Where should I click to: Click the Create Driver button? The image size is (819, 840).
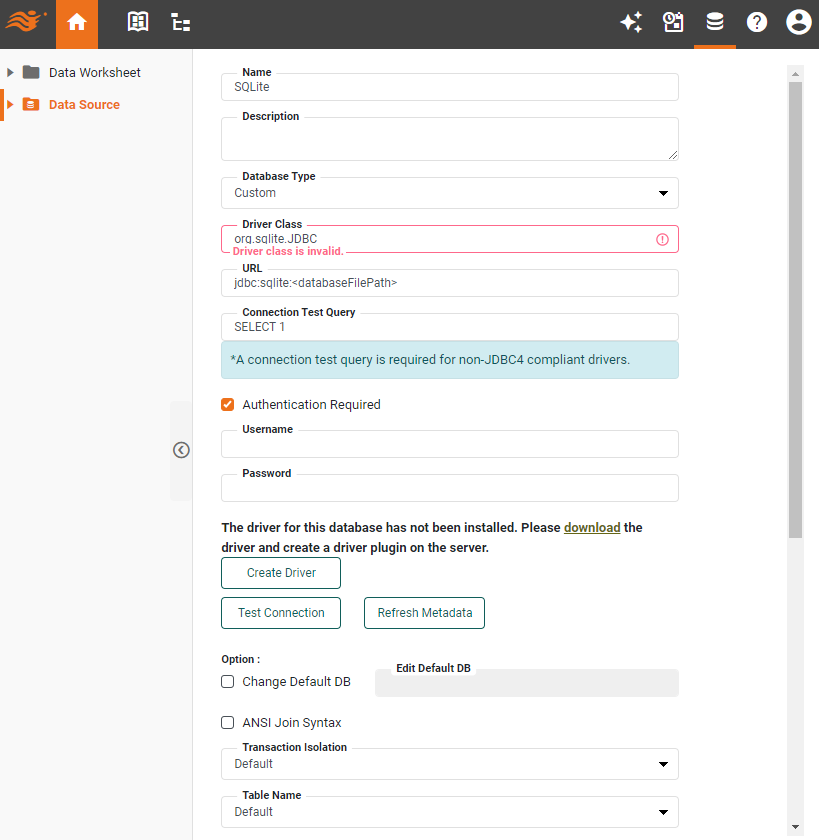(x=280, y=572)
